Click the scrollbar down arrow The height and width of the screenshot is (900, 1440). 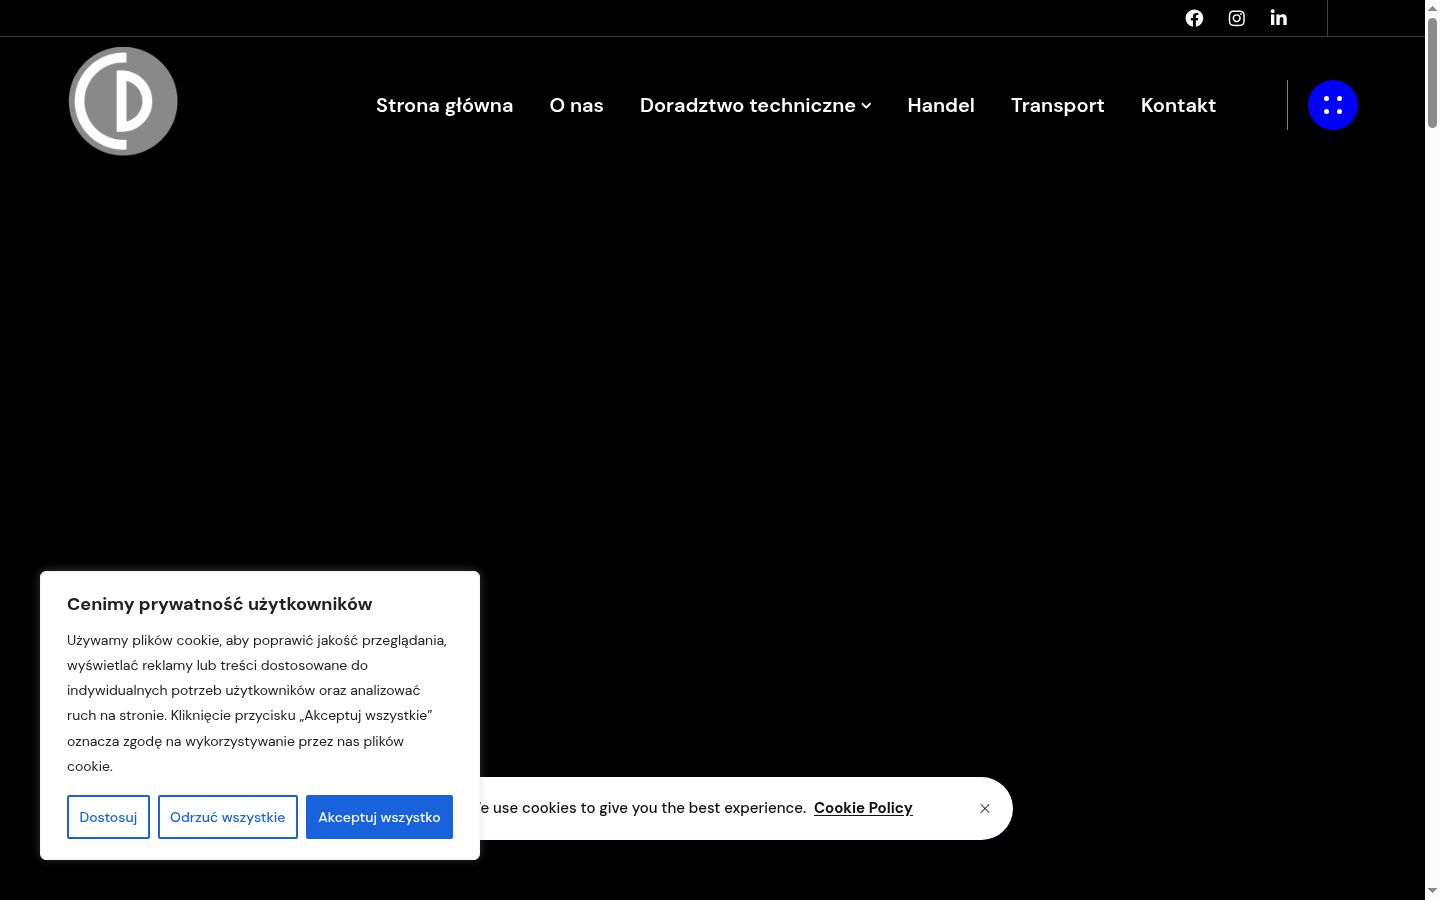[x=1432, y=891]
